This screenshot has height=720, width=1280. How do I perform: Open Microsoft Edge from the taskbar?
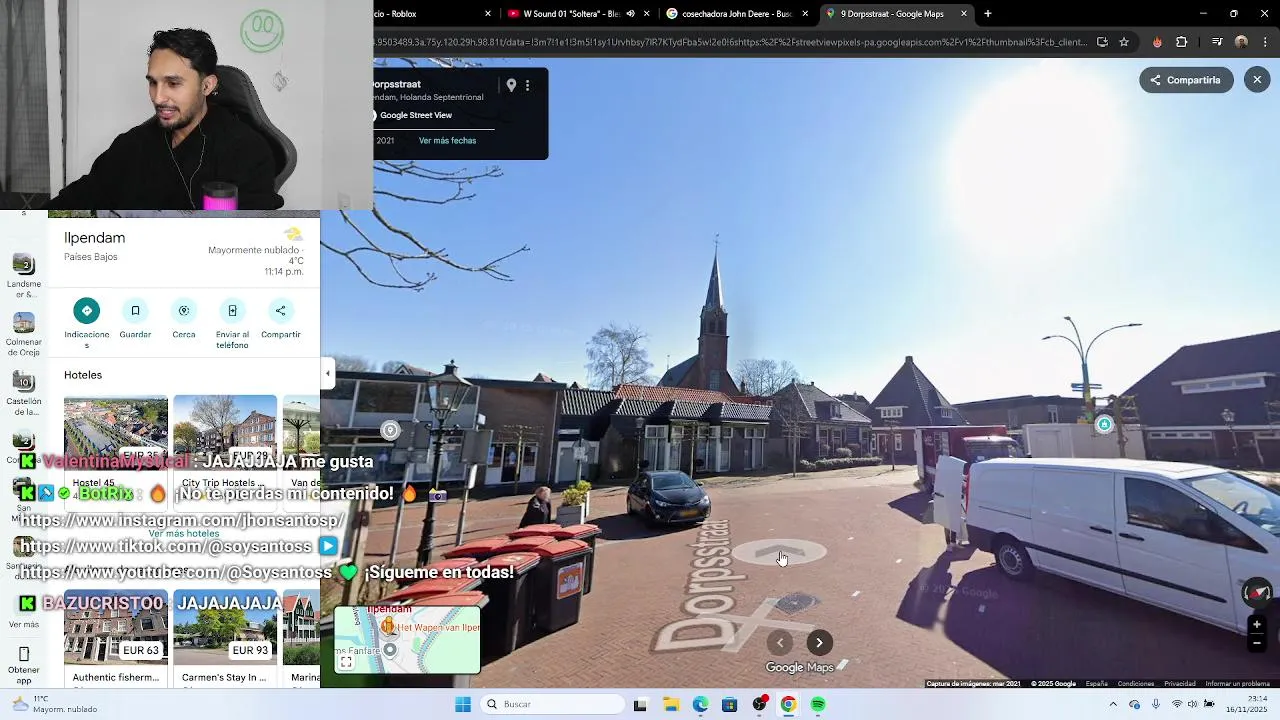700,704
